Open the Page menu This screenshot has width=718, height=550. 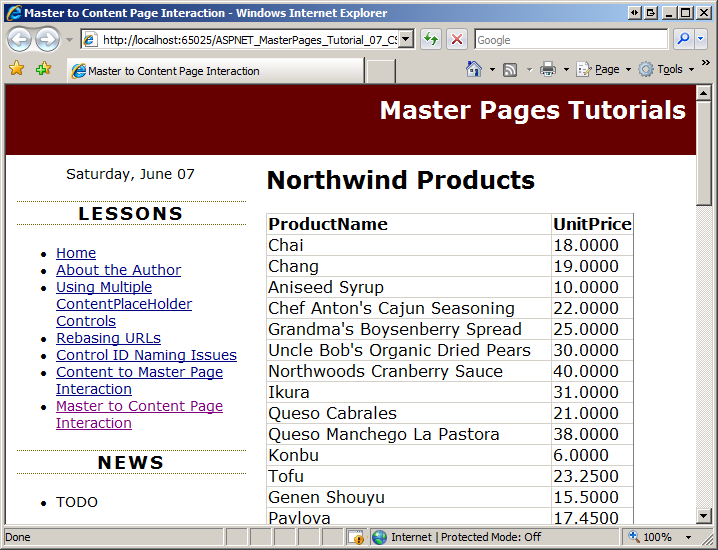(x=603, y=70)
